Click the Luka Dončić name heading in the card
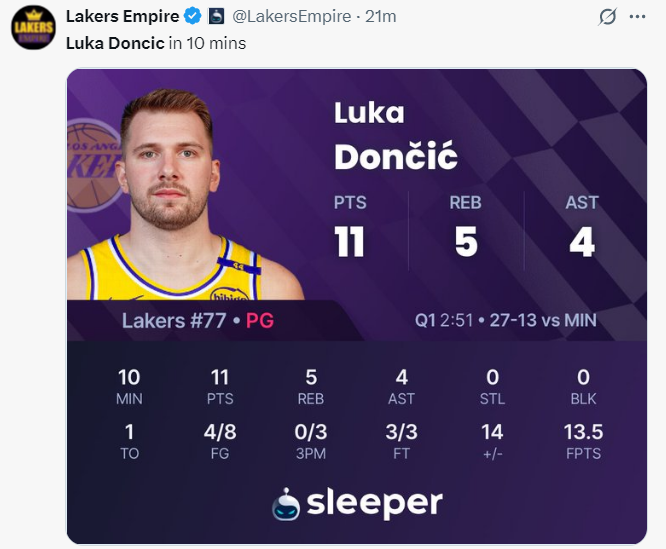666x549 pixels. (395, 134)
